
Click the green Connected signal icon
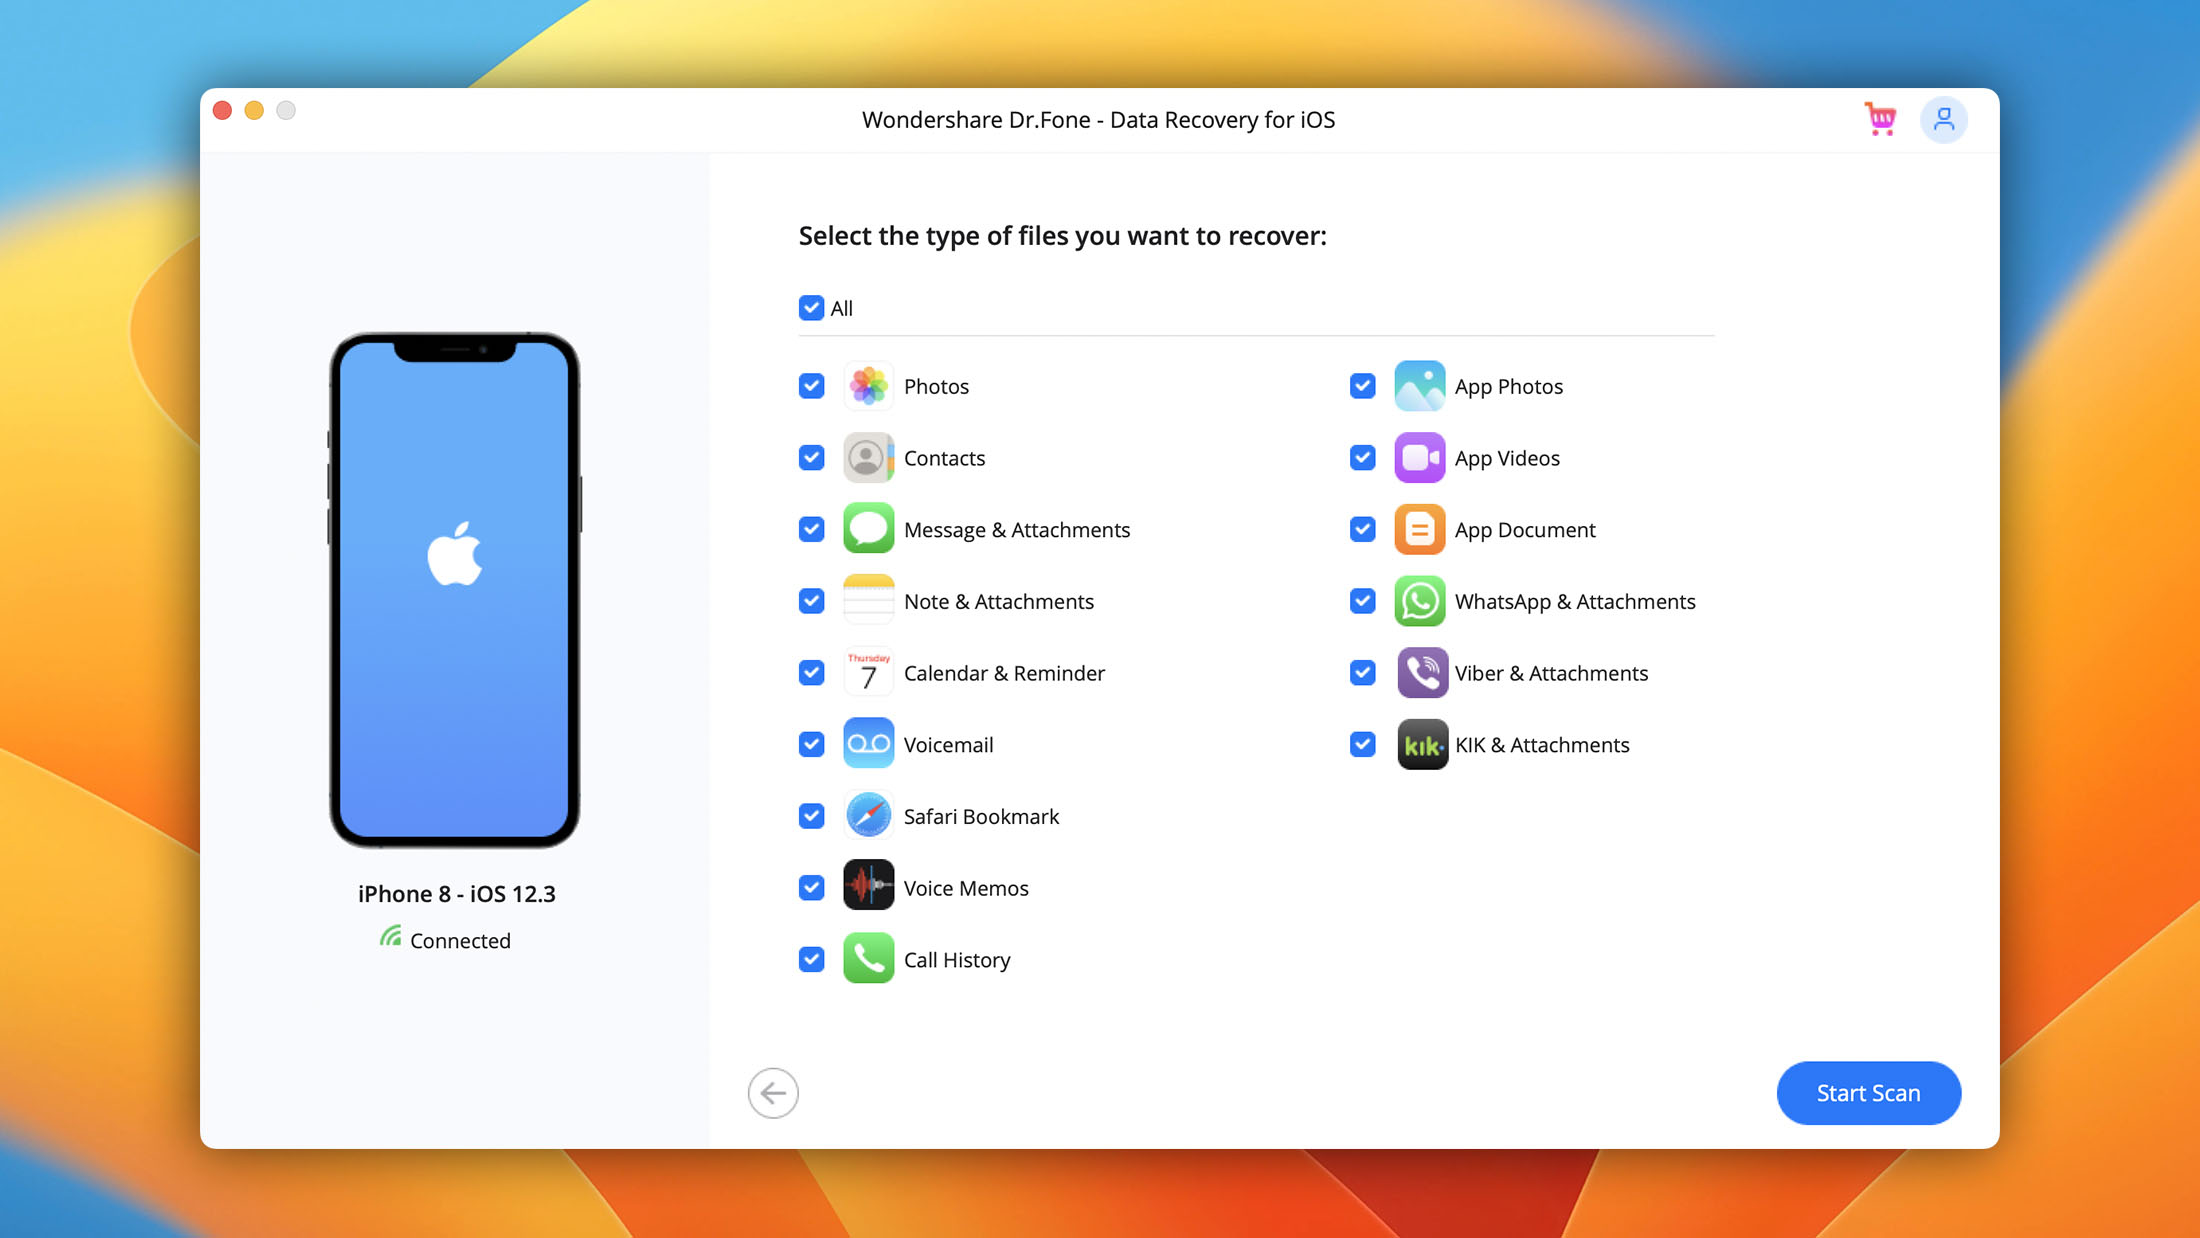[390, 937]
